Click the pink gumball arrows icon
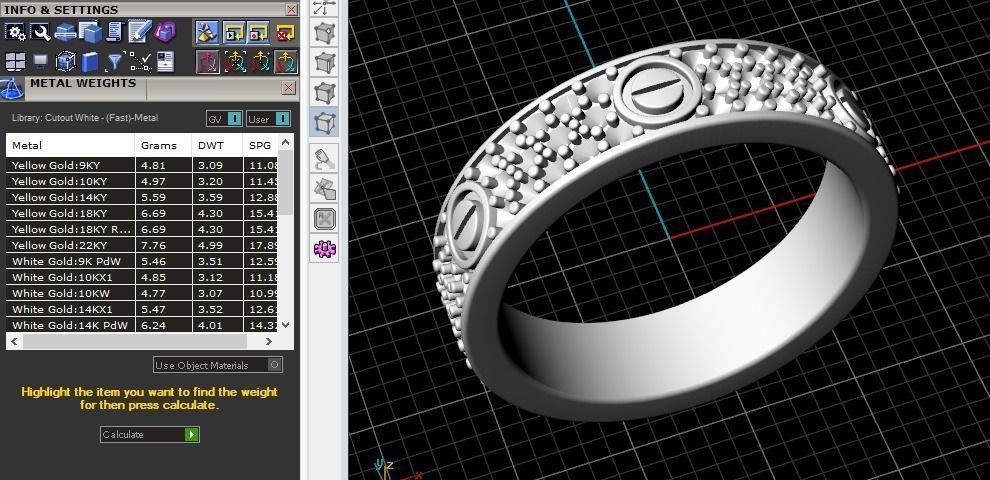Screen dimensions: 990x480 click(207, 62)
